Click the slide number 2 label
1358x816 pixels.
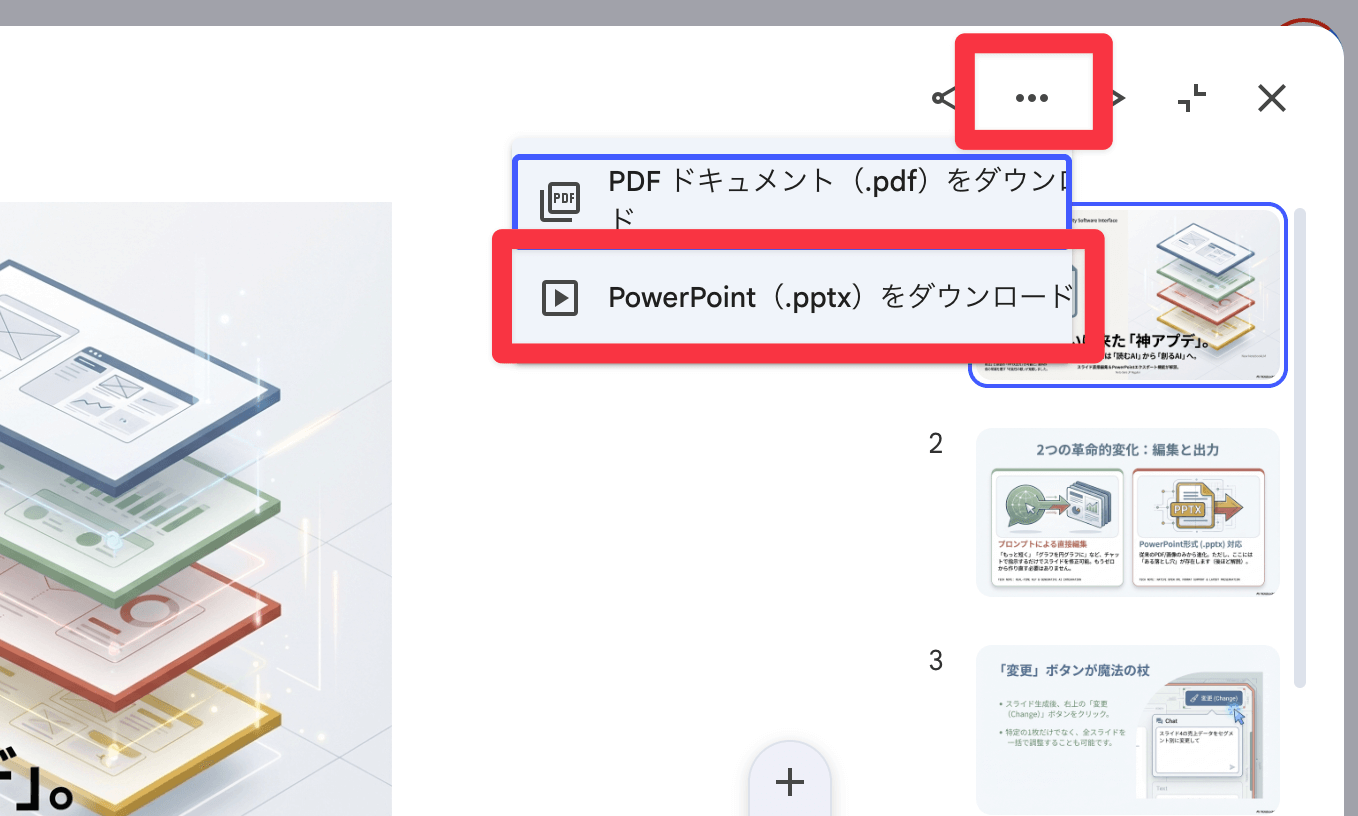(x=935, y=444)
